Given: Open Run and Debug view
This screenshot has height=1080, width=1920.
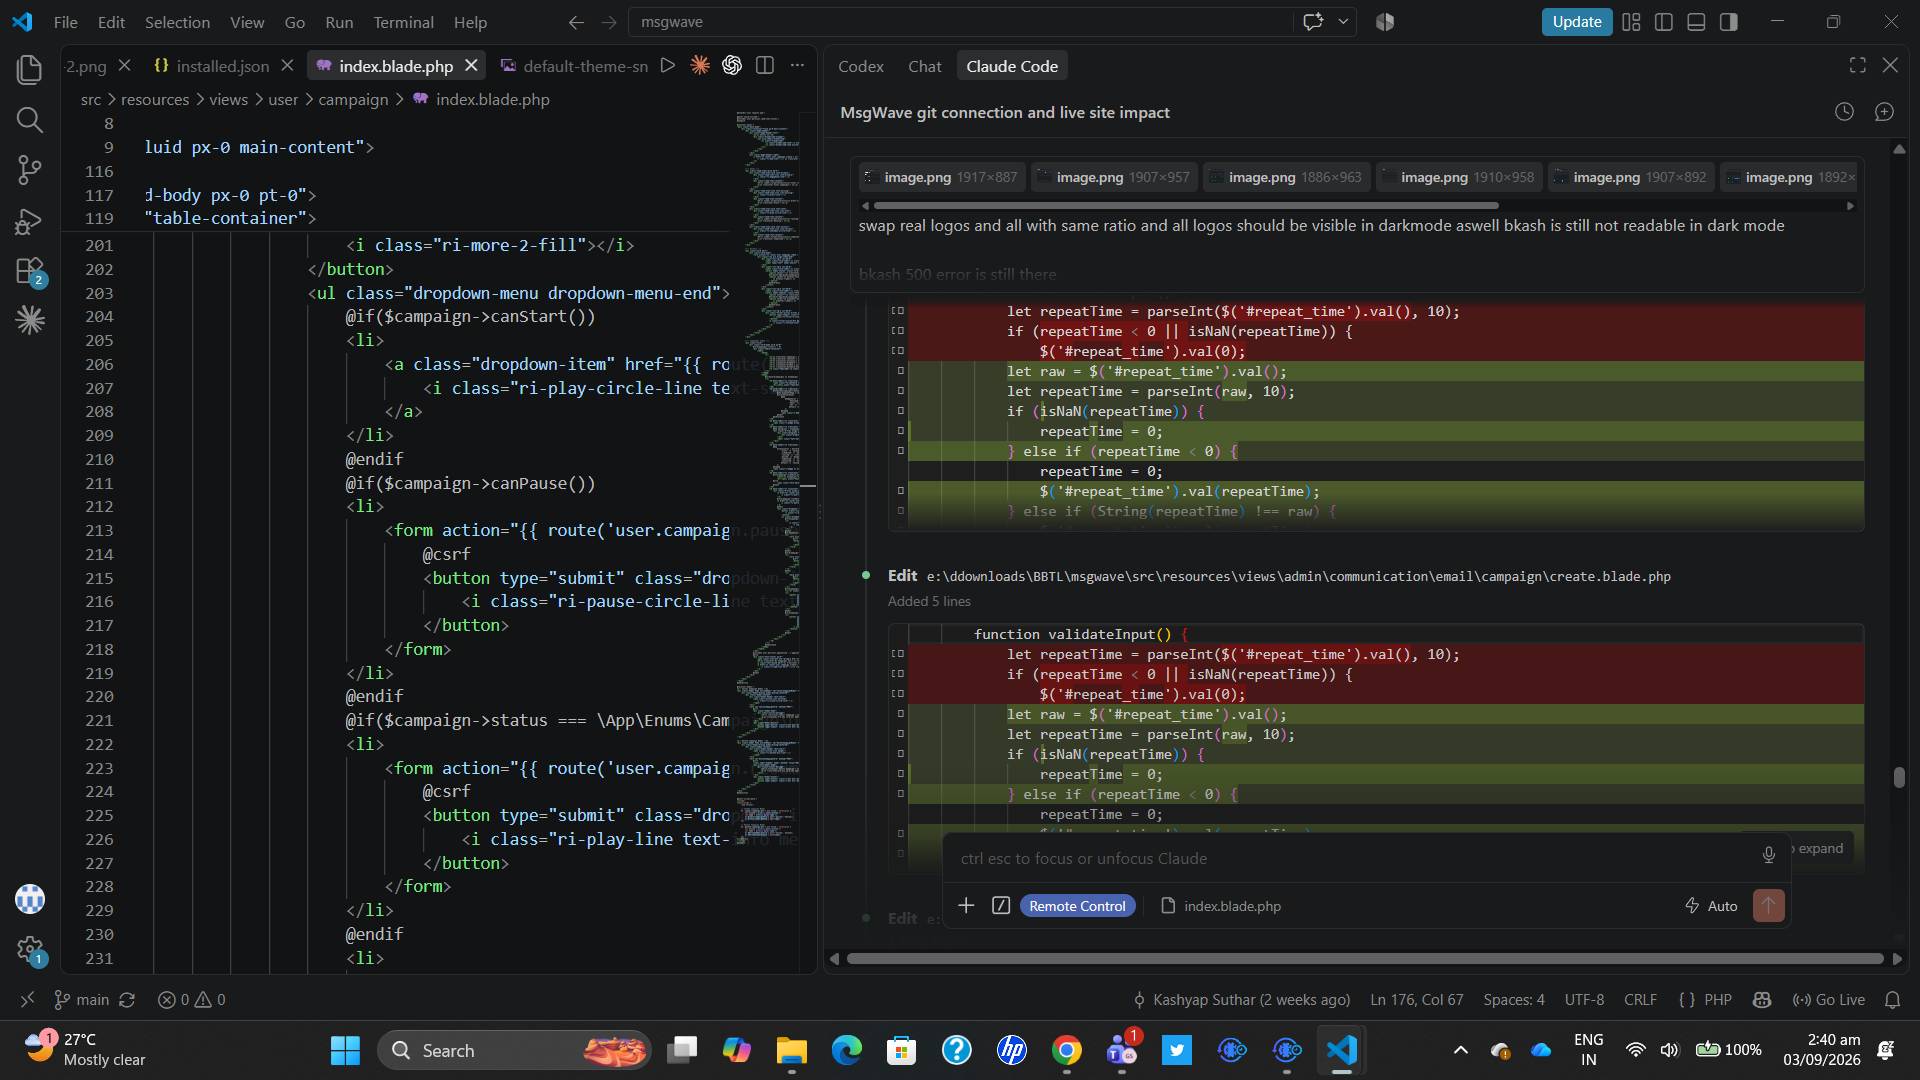Looking at the screenshot, I should point(30,220).
